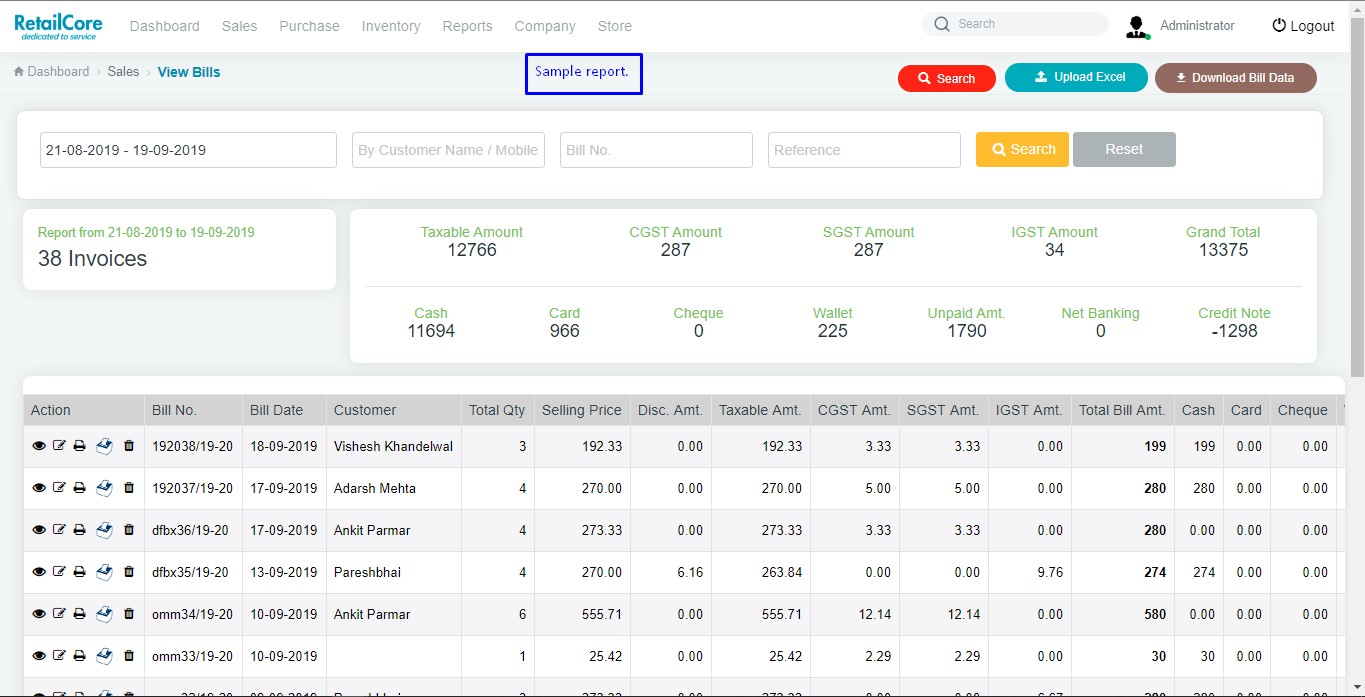Viewport: 1365px width, 697px height.
Task: Click the 38 Invoices summary text
Action: pyautogui.click(x=92, y=258)
